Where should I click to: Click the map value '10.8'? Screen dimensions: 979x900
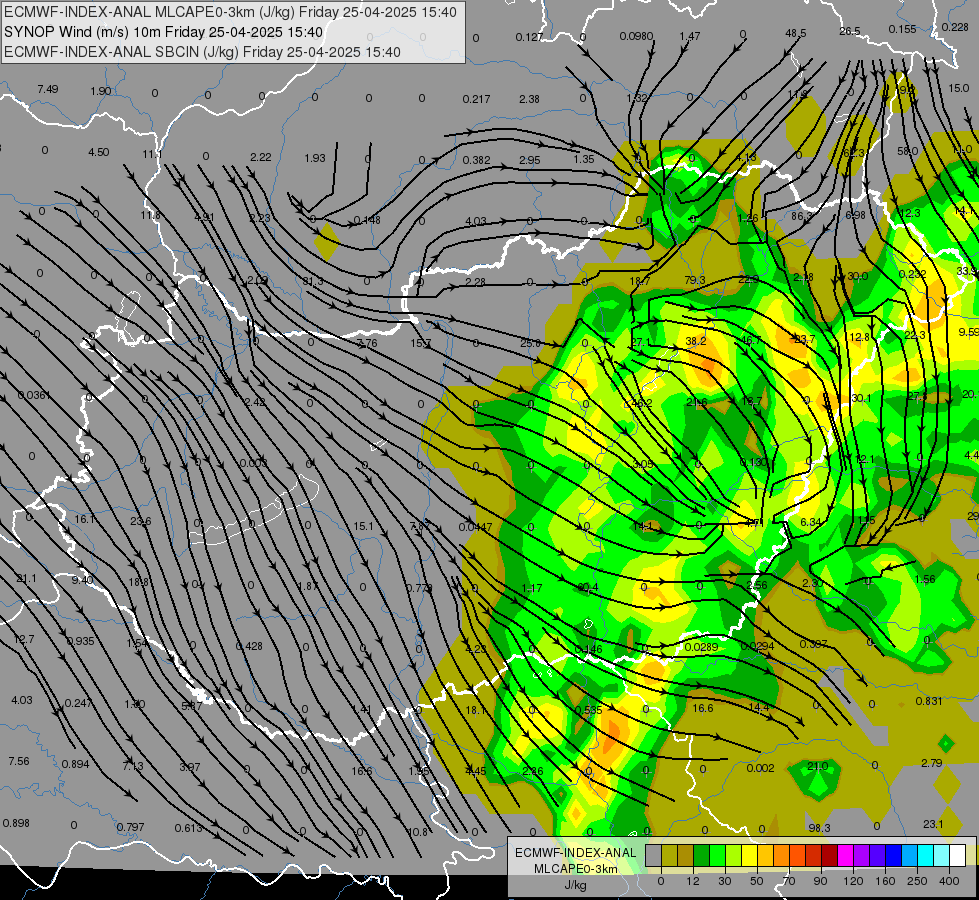coord(417,833)
